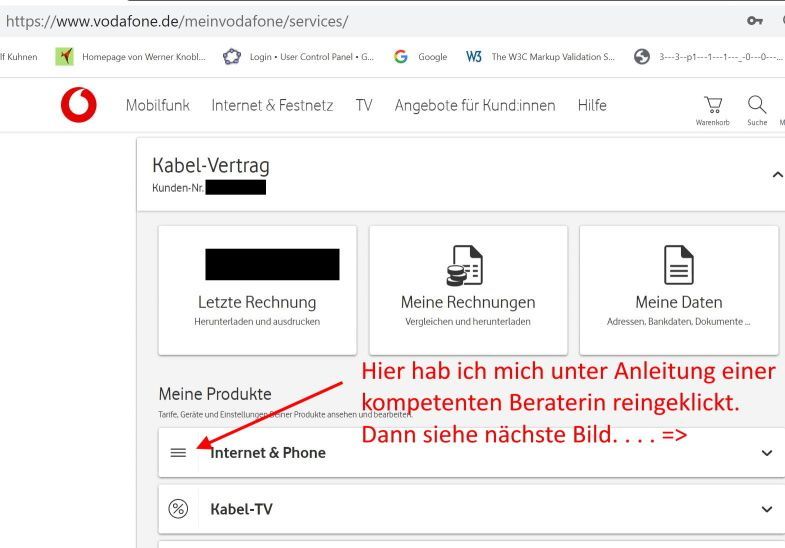Open Meine Daten card title
Viewport: 785px width, 548px height.
click(x=679, y=302)
